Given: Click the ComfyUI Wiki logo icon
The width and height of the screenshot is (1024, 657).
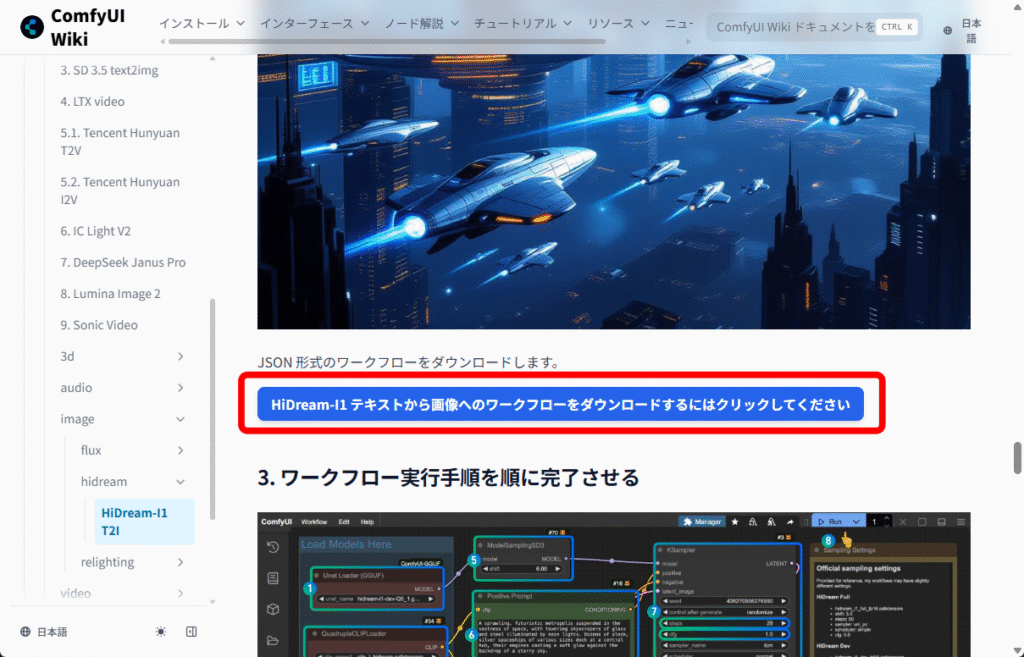Looking at the screenshot, I should pos(32,27).
